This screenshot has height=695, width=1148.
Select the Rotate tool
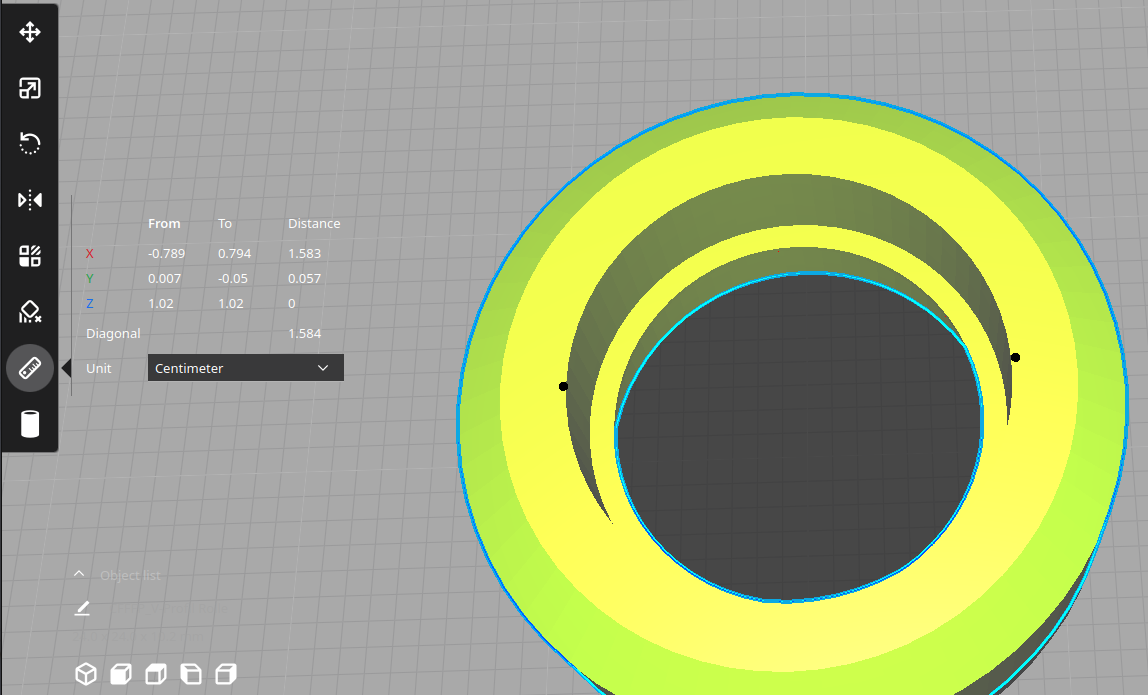30,144
